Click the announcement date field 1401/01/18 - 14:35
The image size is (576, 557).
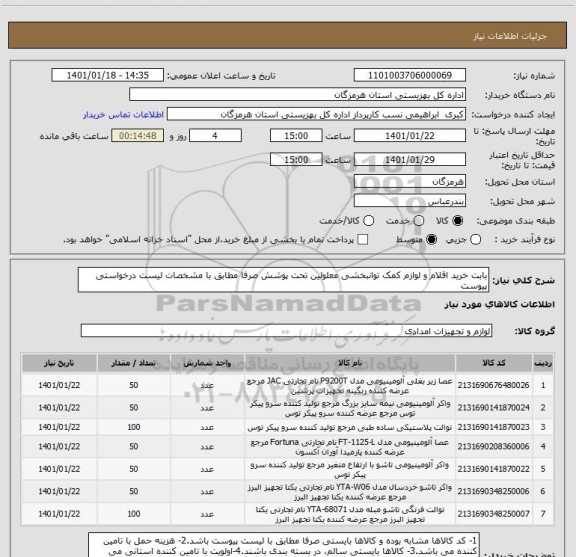tap(108, 75)
